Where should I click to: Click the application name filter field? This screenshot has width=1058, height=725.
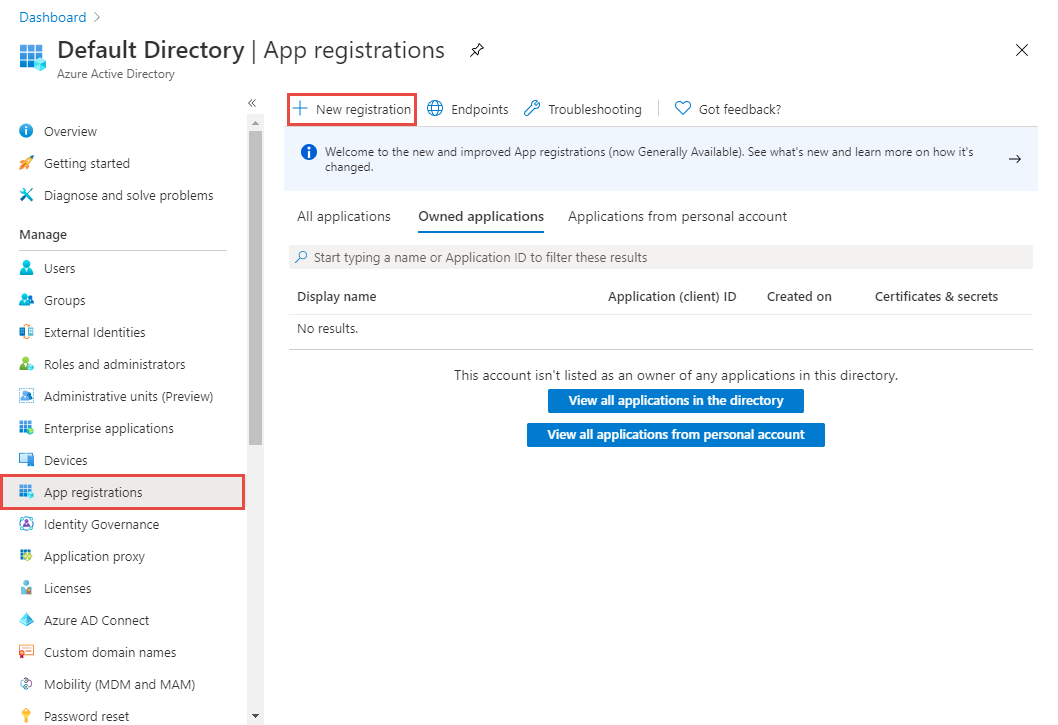(660, 257)
